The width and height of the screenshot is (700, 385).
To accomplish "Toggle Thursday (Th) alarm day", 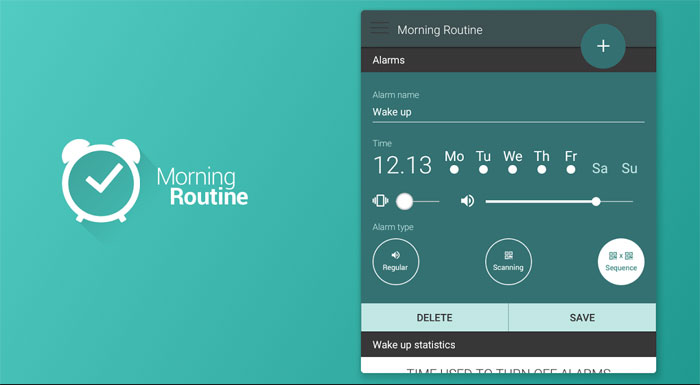I will click(x=542, y=162).
